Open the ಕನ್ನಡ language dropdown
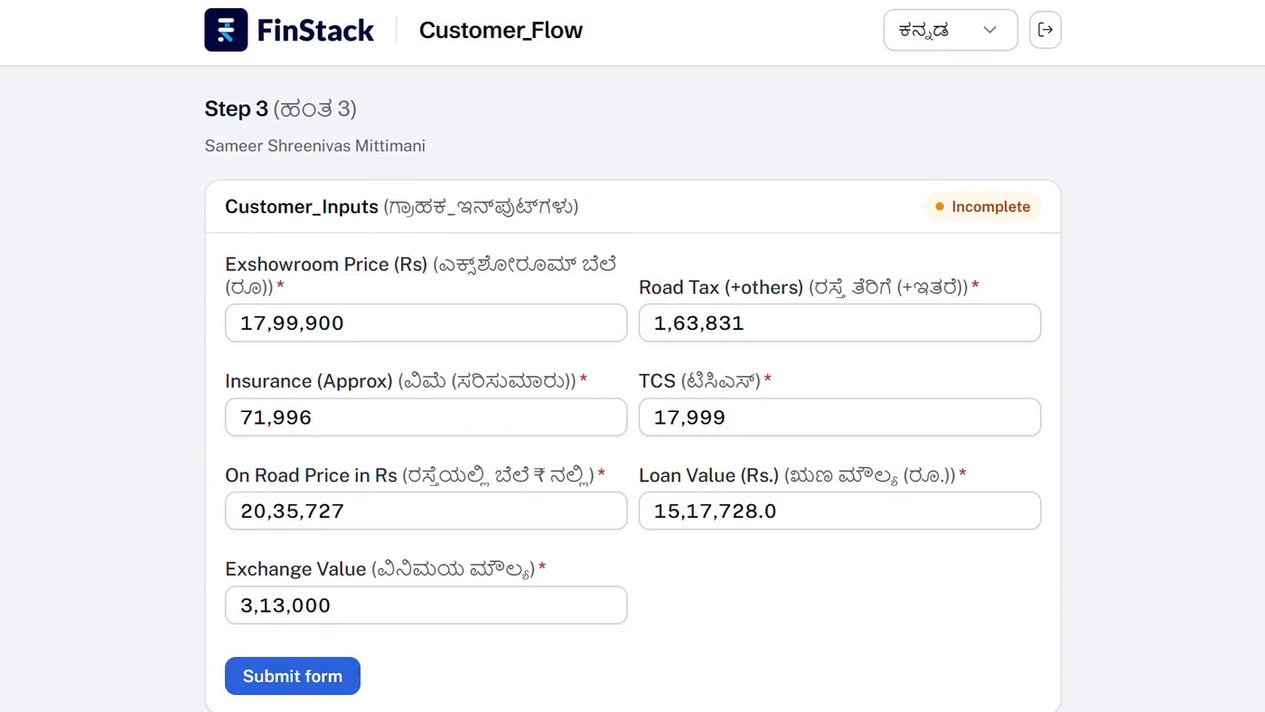 coord(950,30)
